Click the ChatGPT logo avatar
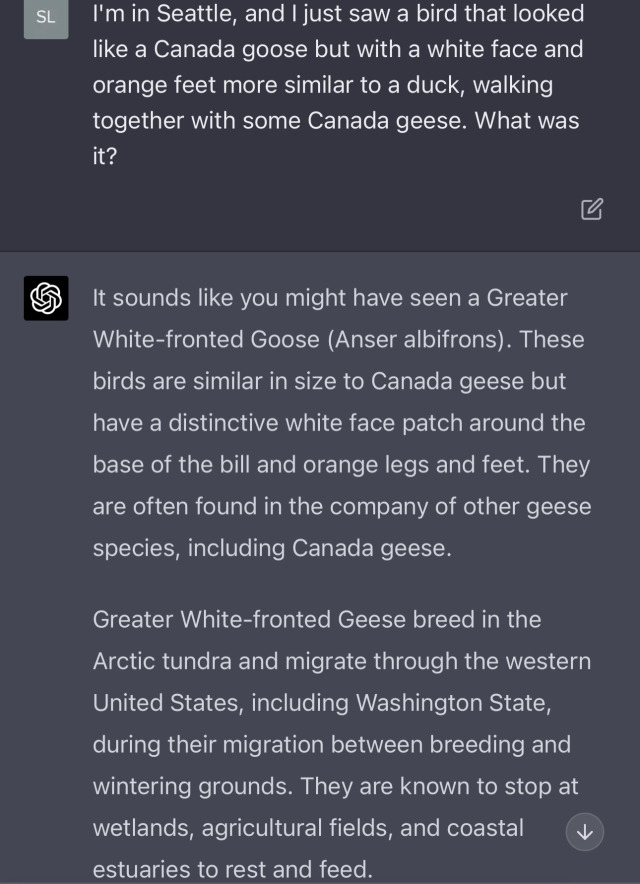The image size is (640, 884). point(46,298)
